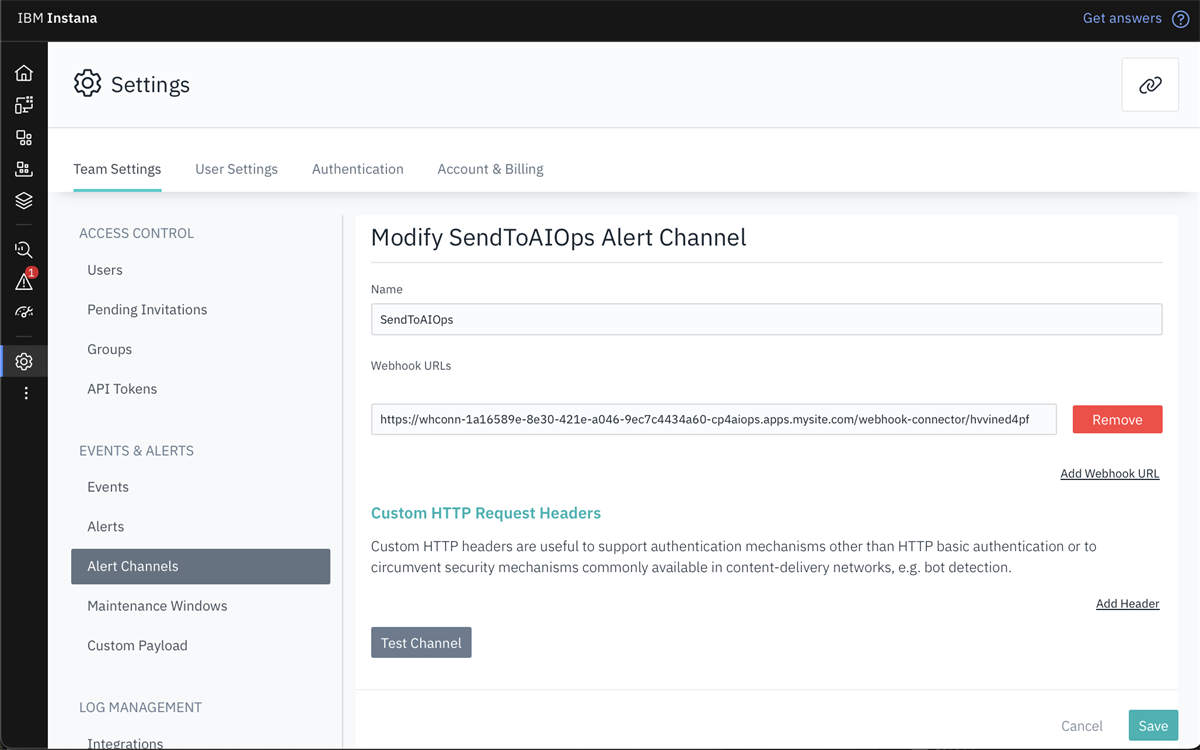Click the EVENTS & ALERTS section label

click(136, 451)
